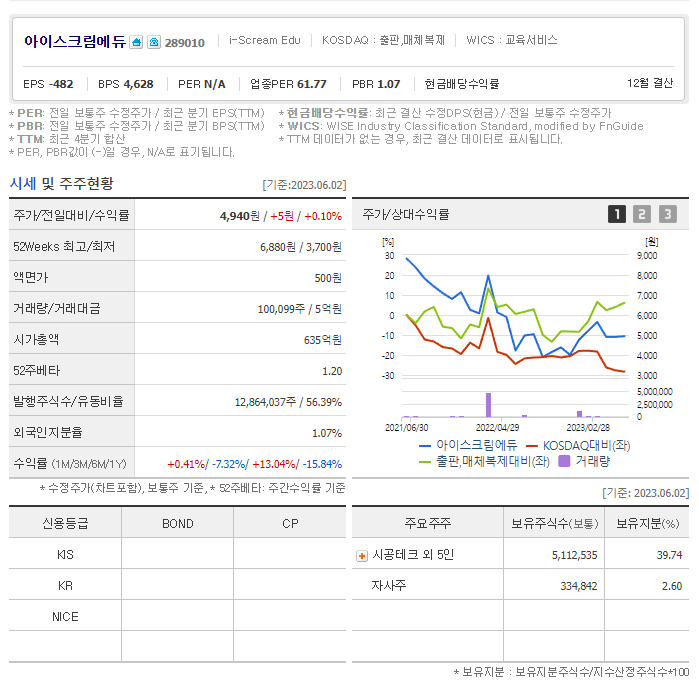Click the KOSDAQ대비(좌) red legend entry
This screenshot has width=699, height=683.
point(578,445)
